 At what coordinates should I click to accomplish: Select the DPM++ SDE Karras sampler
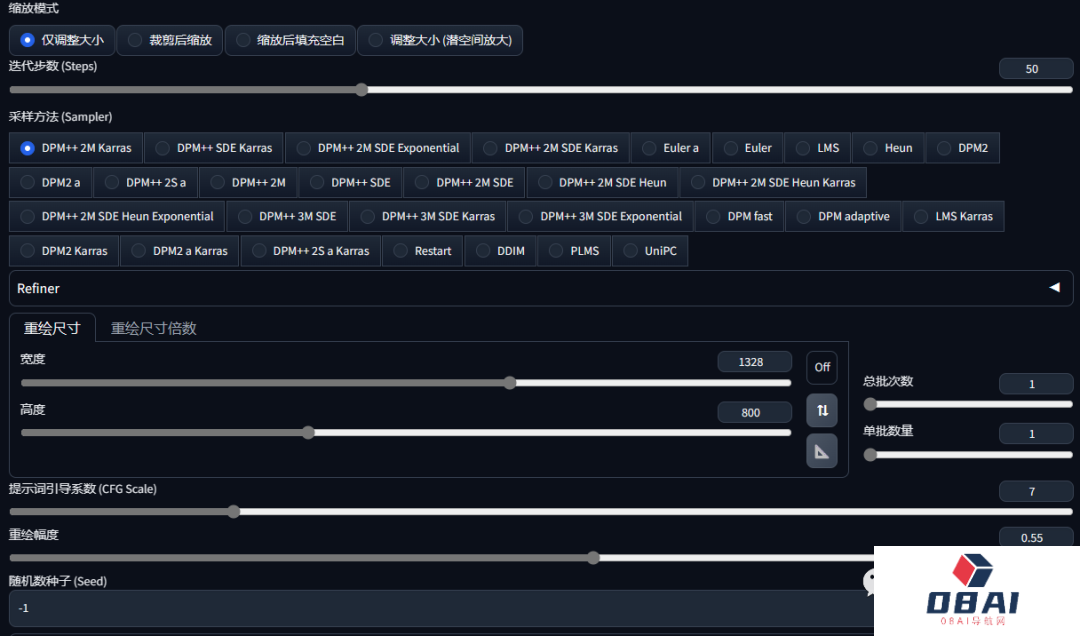pos(213,148)
